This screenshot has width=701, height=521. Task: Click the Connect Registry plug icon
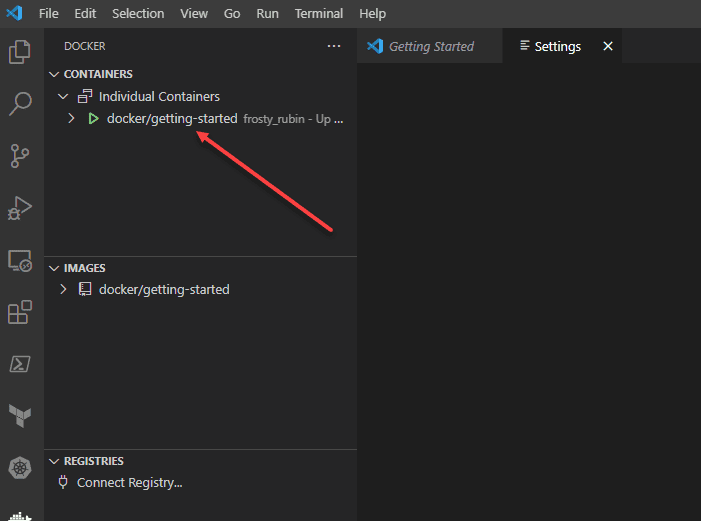[63, 482]
